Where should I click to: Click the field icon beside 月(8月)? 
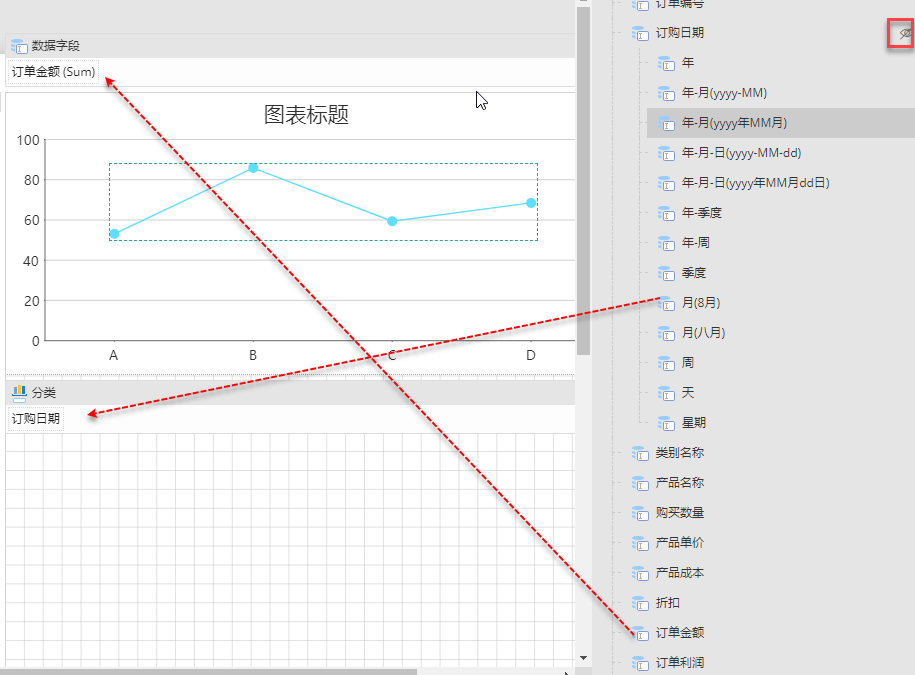(667, 303)
